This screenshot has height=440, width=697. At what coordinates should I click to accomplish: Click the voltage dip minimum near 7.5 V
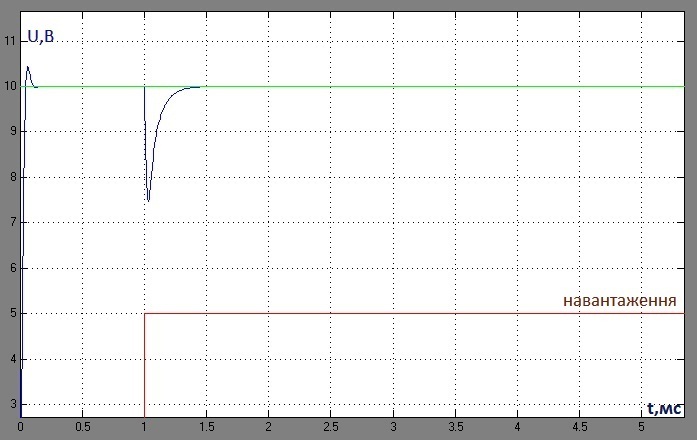coord(148,200)
